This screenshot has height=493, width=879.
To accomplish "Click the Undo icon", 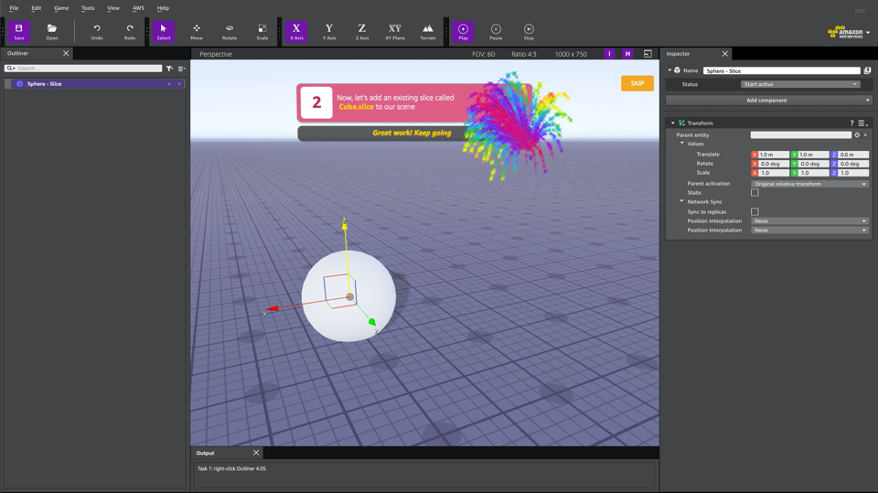I will (x=97, y=32).
